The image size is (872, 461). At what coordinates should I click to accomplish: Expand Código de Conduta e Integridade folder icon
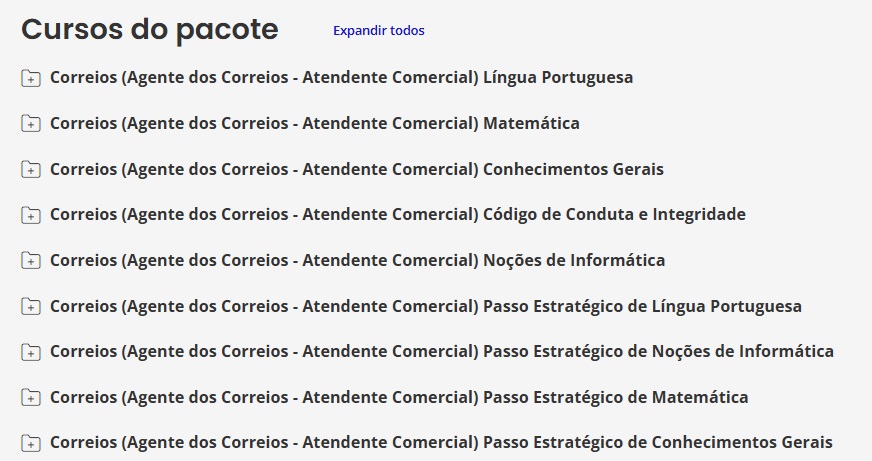[x=31, y=215]
